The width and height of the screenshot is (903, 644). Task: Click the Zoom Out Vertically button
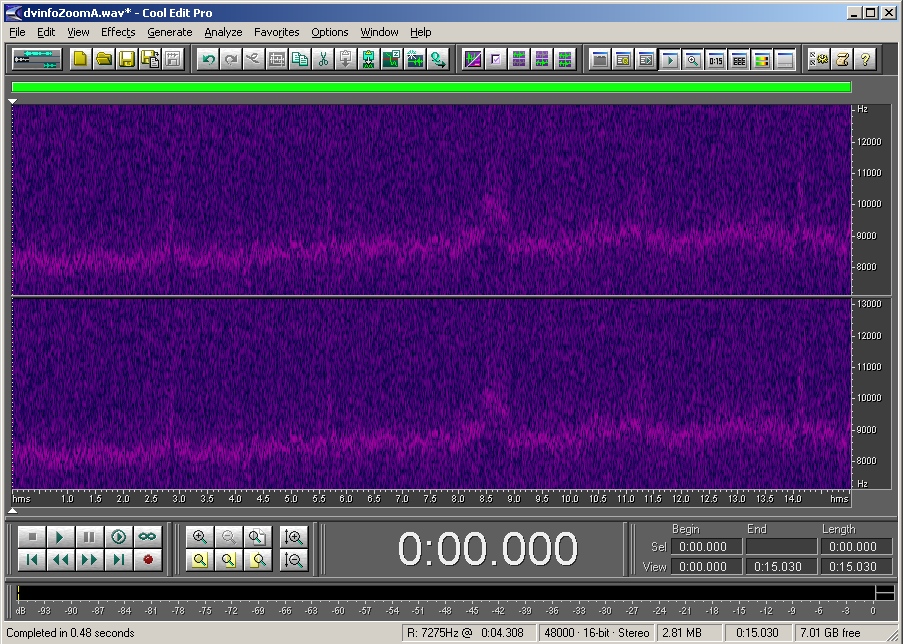294,560
